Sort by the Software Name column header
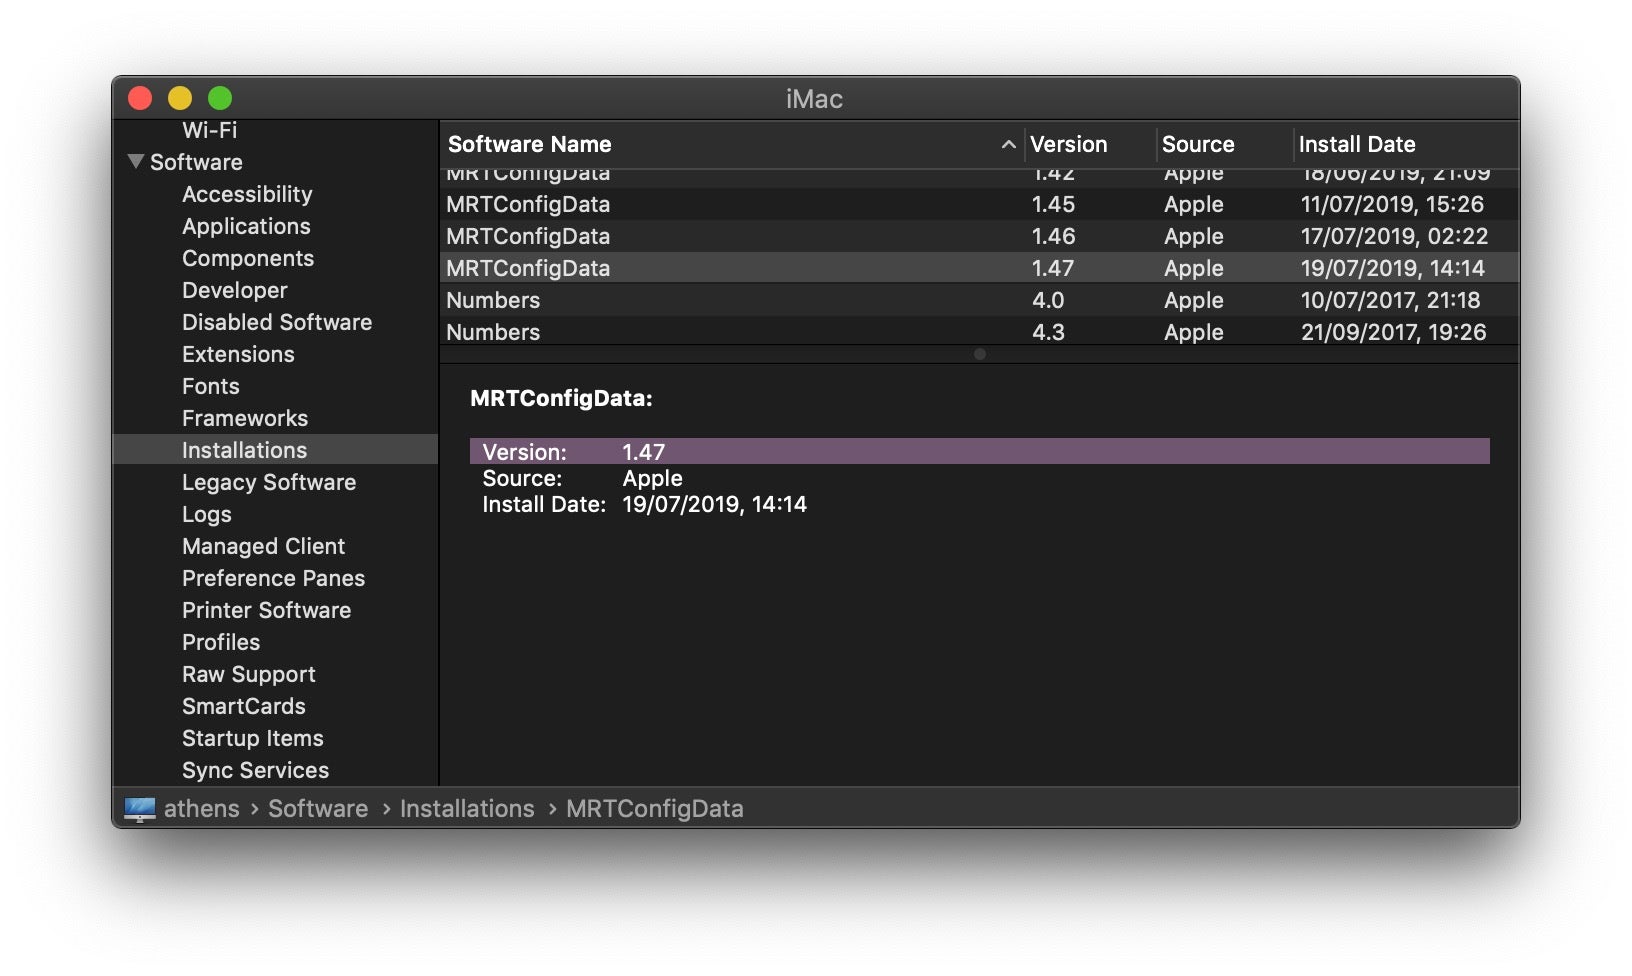This screenshot has height=976, width=1632. click(x=530, y=144)
